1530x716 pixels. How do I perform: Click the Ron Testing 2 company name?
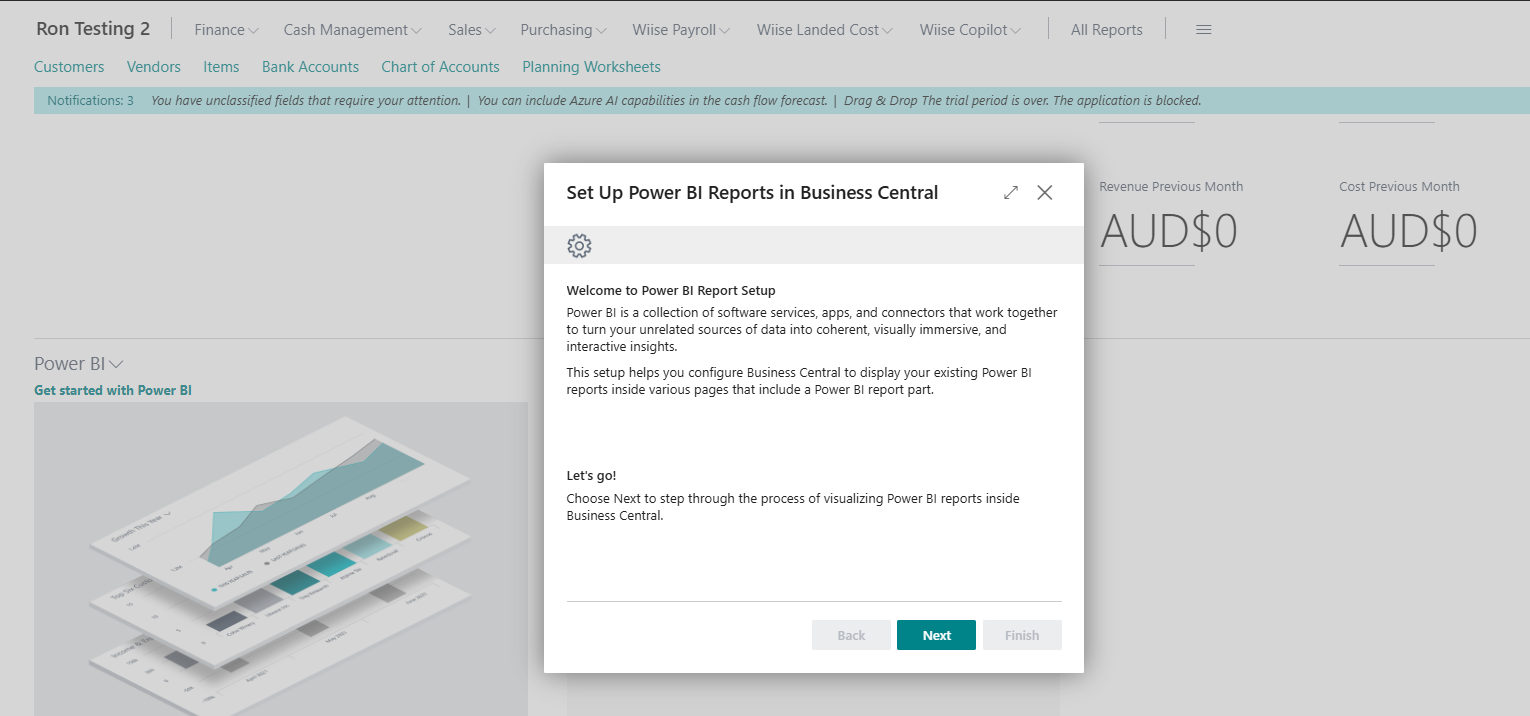93,29
